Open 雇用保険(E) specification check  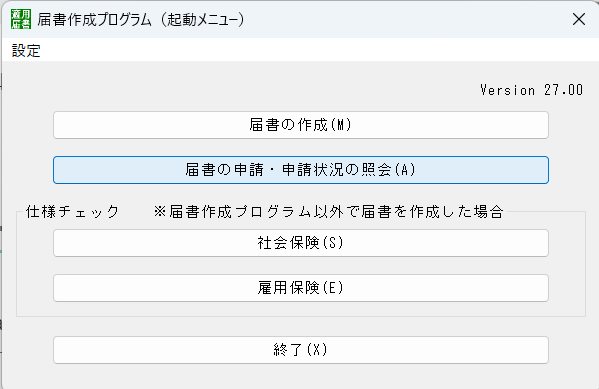pyautogui.click(x=301, y=288)
